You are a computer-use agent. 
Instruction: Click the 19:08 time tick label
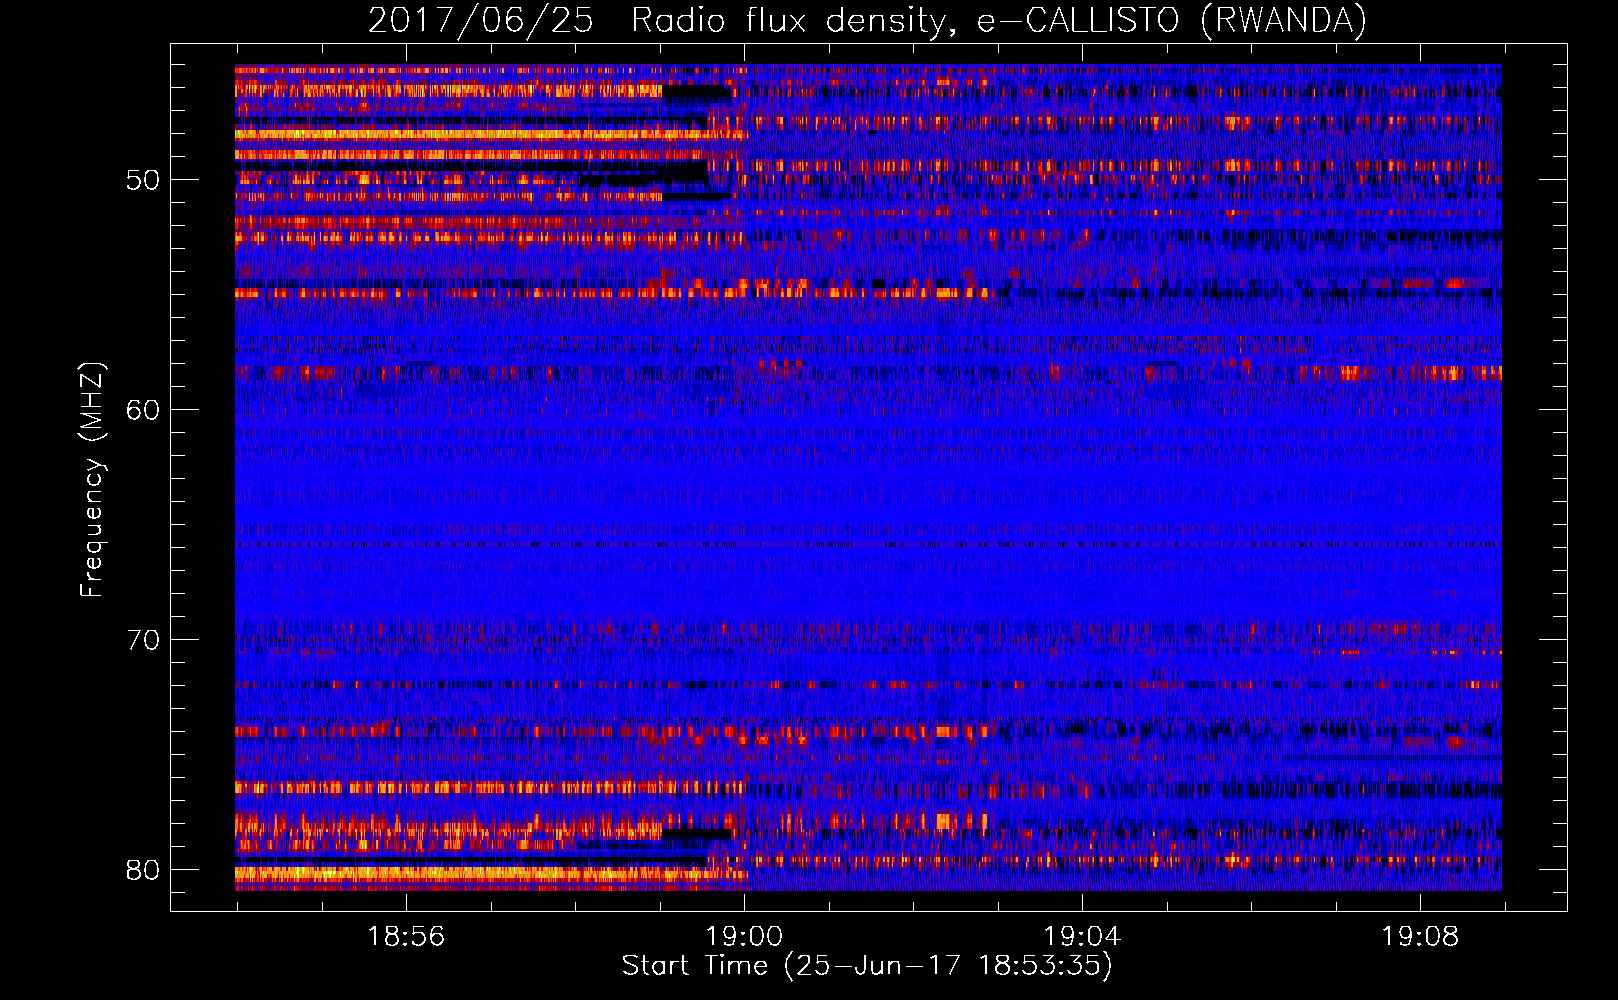[1420, 937]
